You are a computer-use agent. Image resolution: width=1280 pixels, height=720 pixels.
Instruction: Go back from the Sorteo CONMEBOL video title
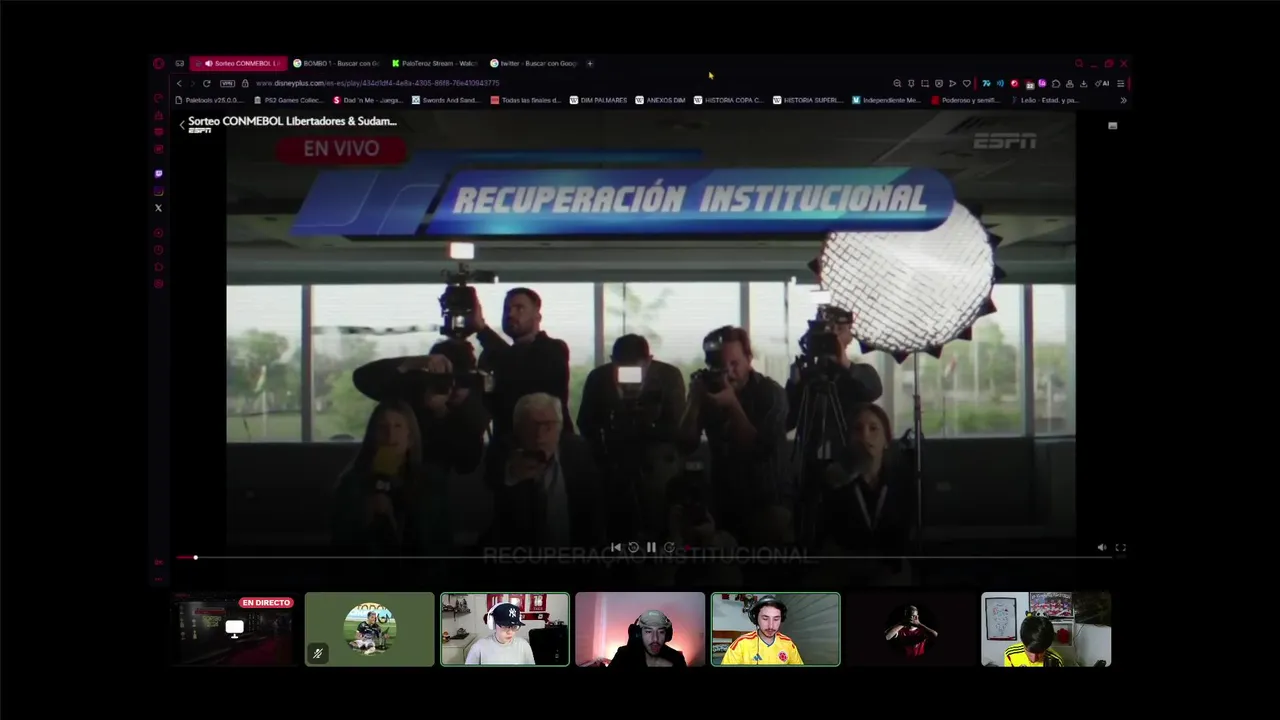182,125
